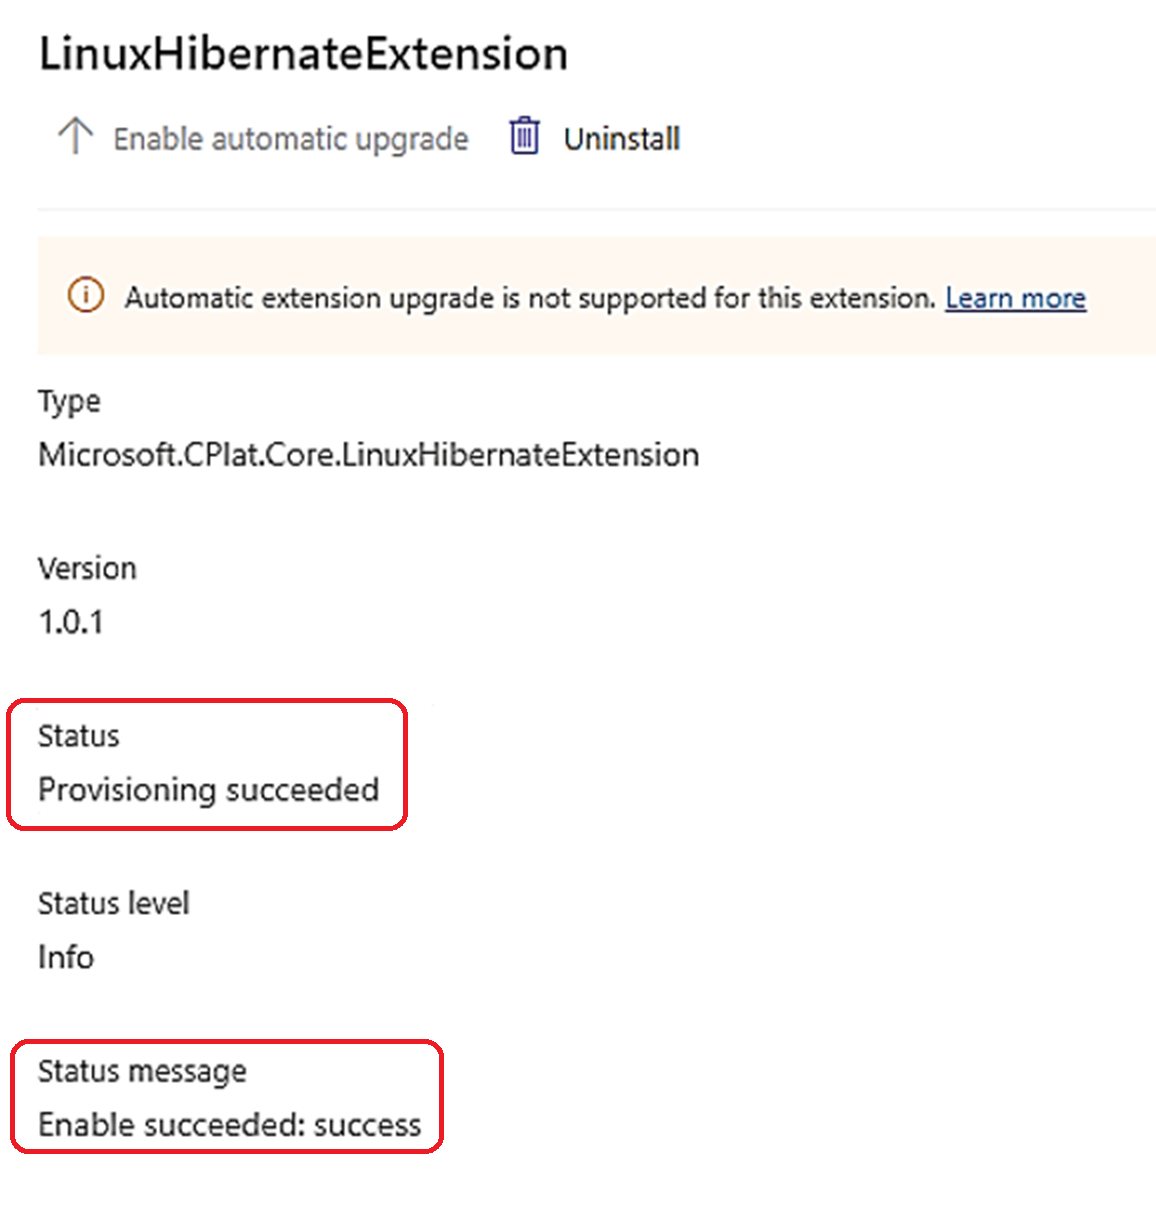Screen dimensions: 1156x1205
Task: Click the delete icon before Uninstall text
Action: [x=524, y=137]
